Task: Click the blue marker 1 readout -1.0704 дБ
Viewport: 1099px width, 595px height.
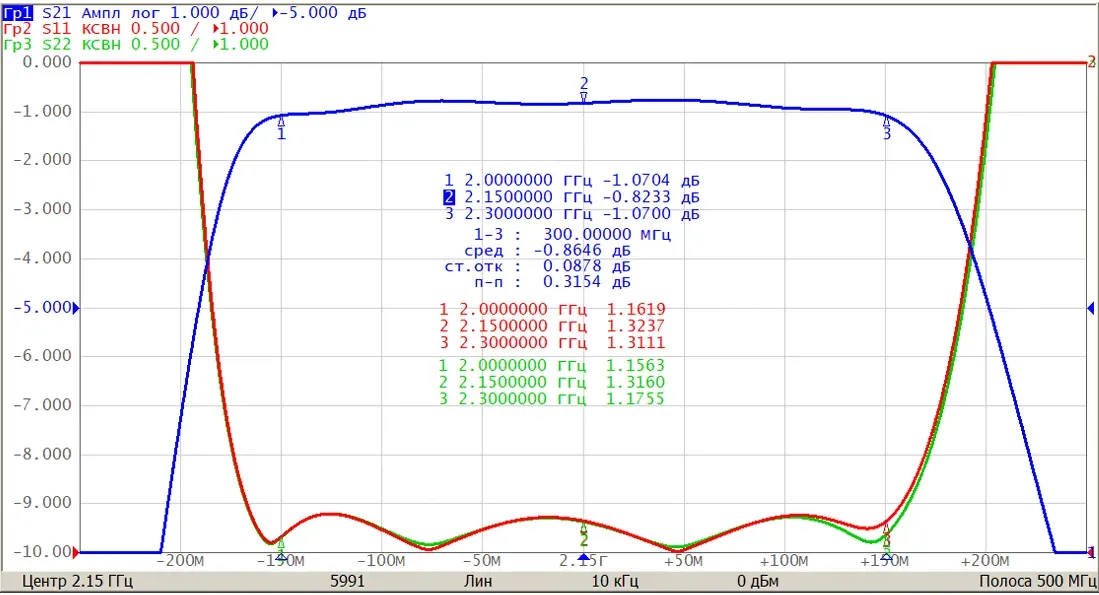Action: [651, 181]
